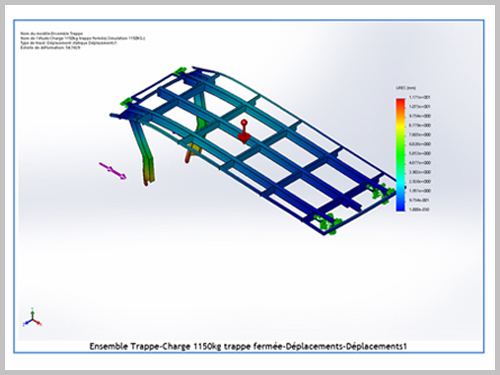Click the Ensemble Trappe-Charge 1150kg caption
Viewport: 500px width, 375px height.
248,346
